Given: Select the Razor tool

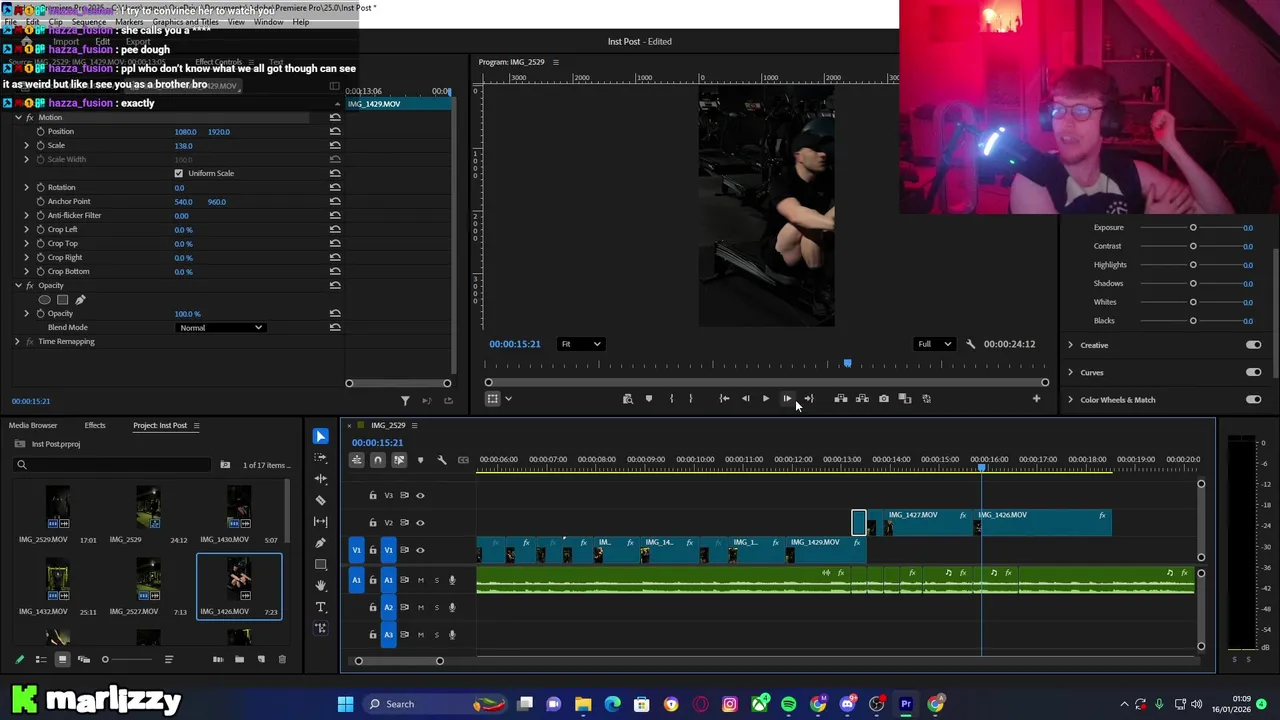Looking at the screenshot, I should coord(320,500).
